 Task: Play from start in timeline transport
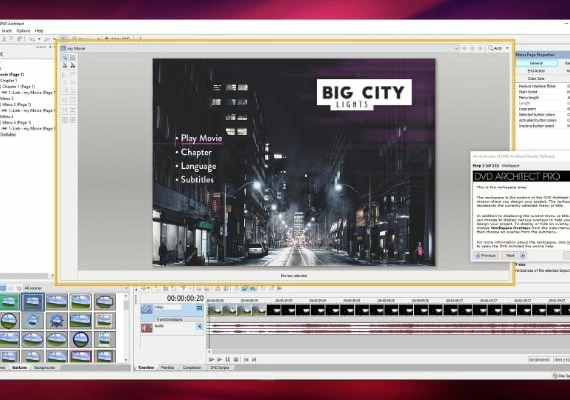212,360
